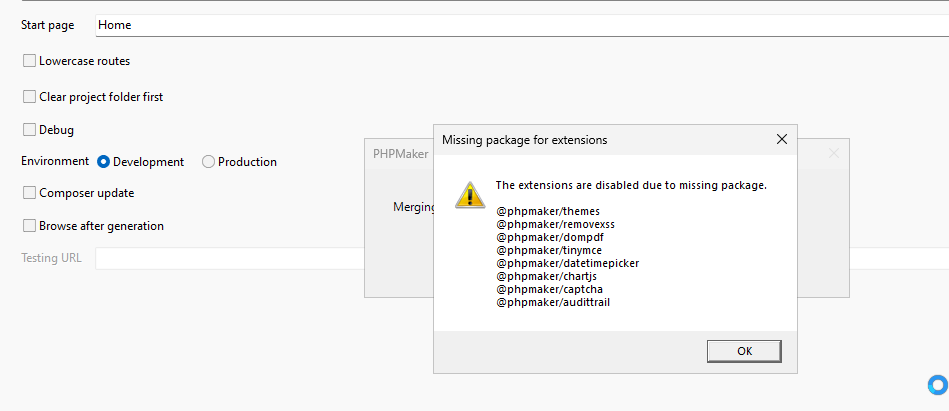Enable the Lowercase routes checkbox
Image resolution: width=949 pixels, height=411 pixels.
tap(30, 61)
